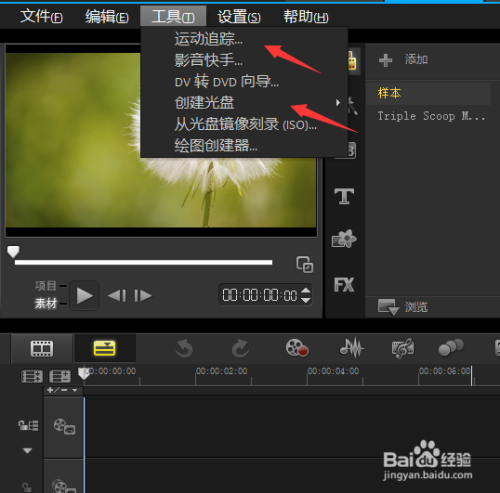Open the Title (T) library panel
Viewport: 500px width, 493px height.
click(x=344, y=196)
